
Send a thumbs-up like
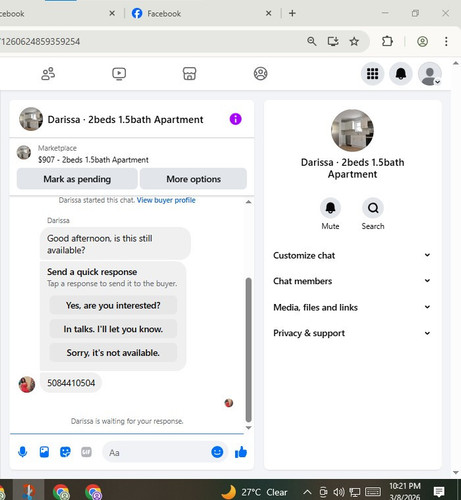click(x=241, y=452)
